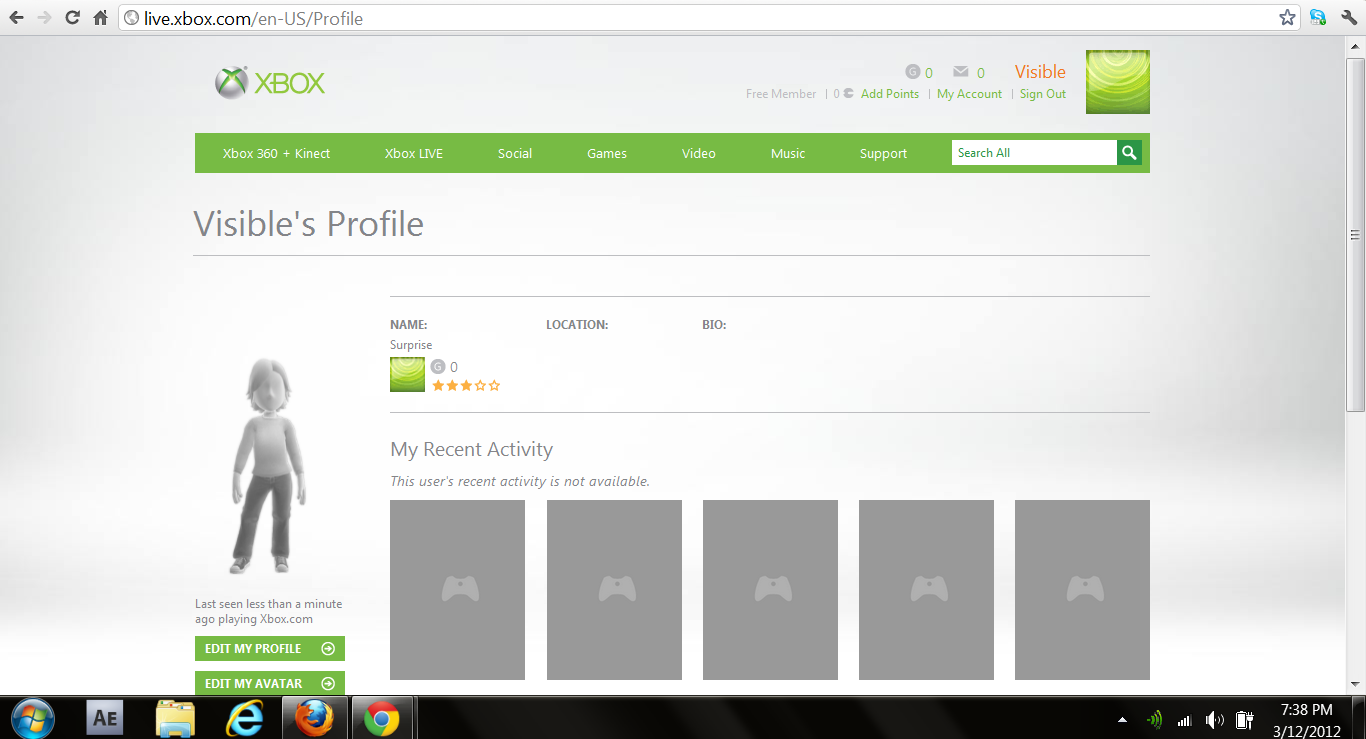Open the Chrome wrench settings menu
The width and height of the screenshot is (1366, 739).
[1349, 17]
